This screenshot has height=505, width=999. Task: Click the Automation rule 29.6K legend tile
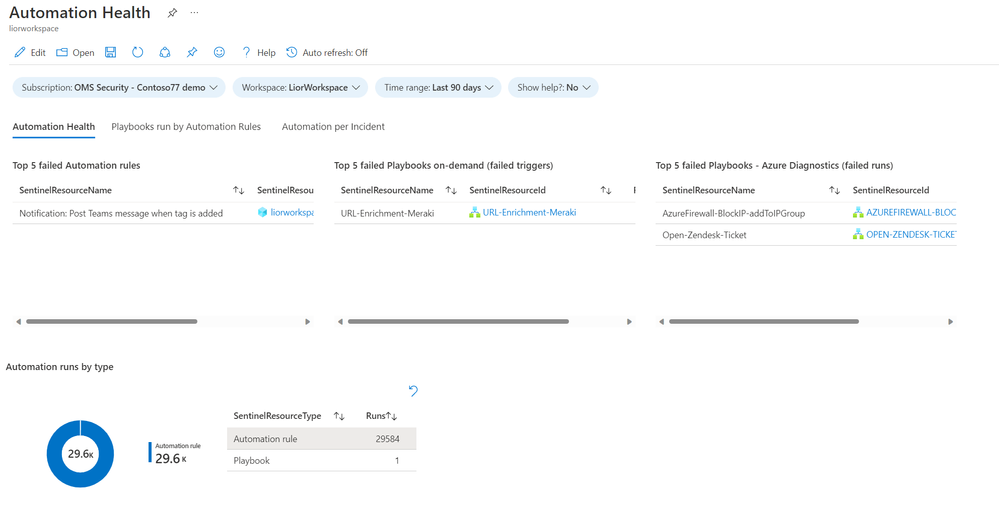point(175,453)
